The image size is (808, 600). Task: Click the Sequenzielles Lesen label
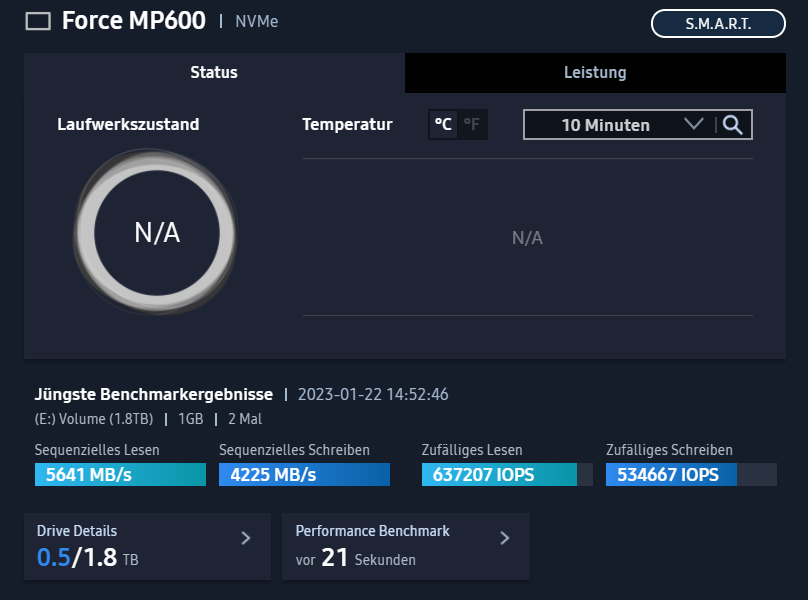point(97,450)
